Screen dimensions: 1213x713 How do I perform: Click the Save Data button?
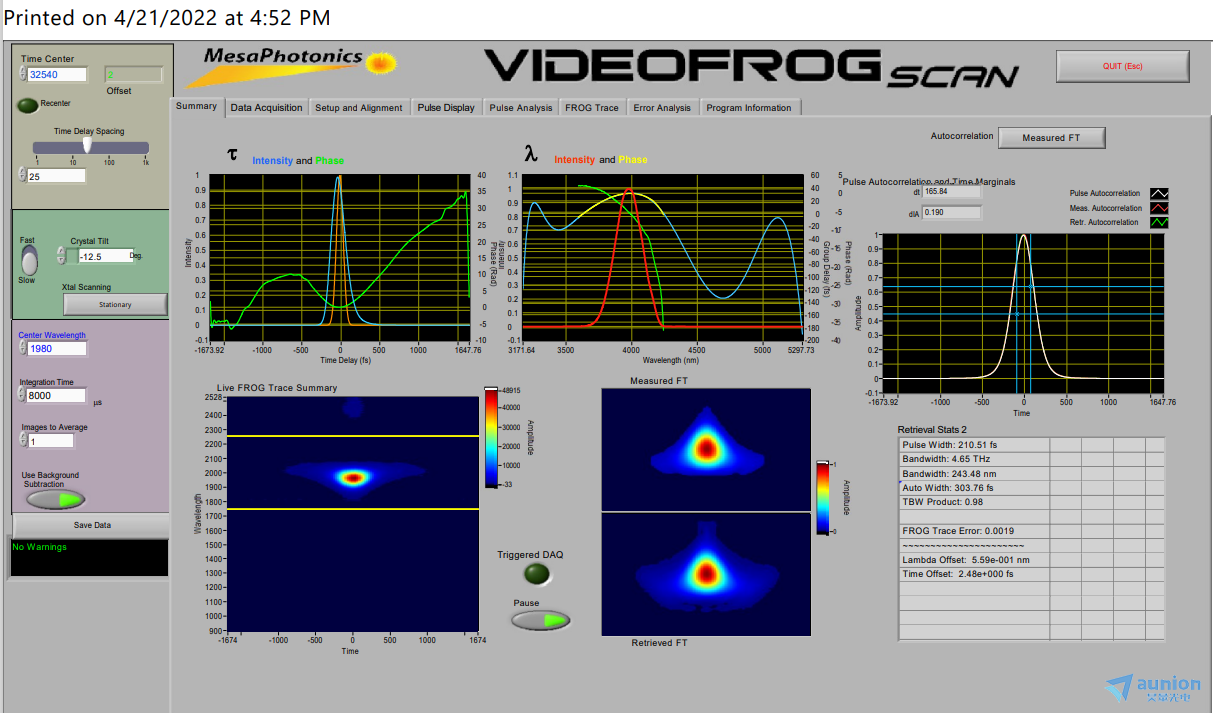click(92, 525)
